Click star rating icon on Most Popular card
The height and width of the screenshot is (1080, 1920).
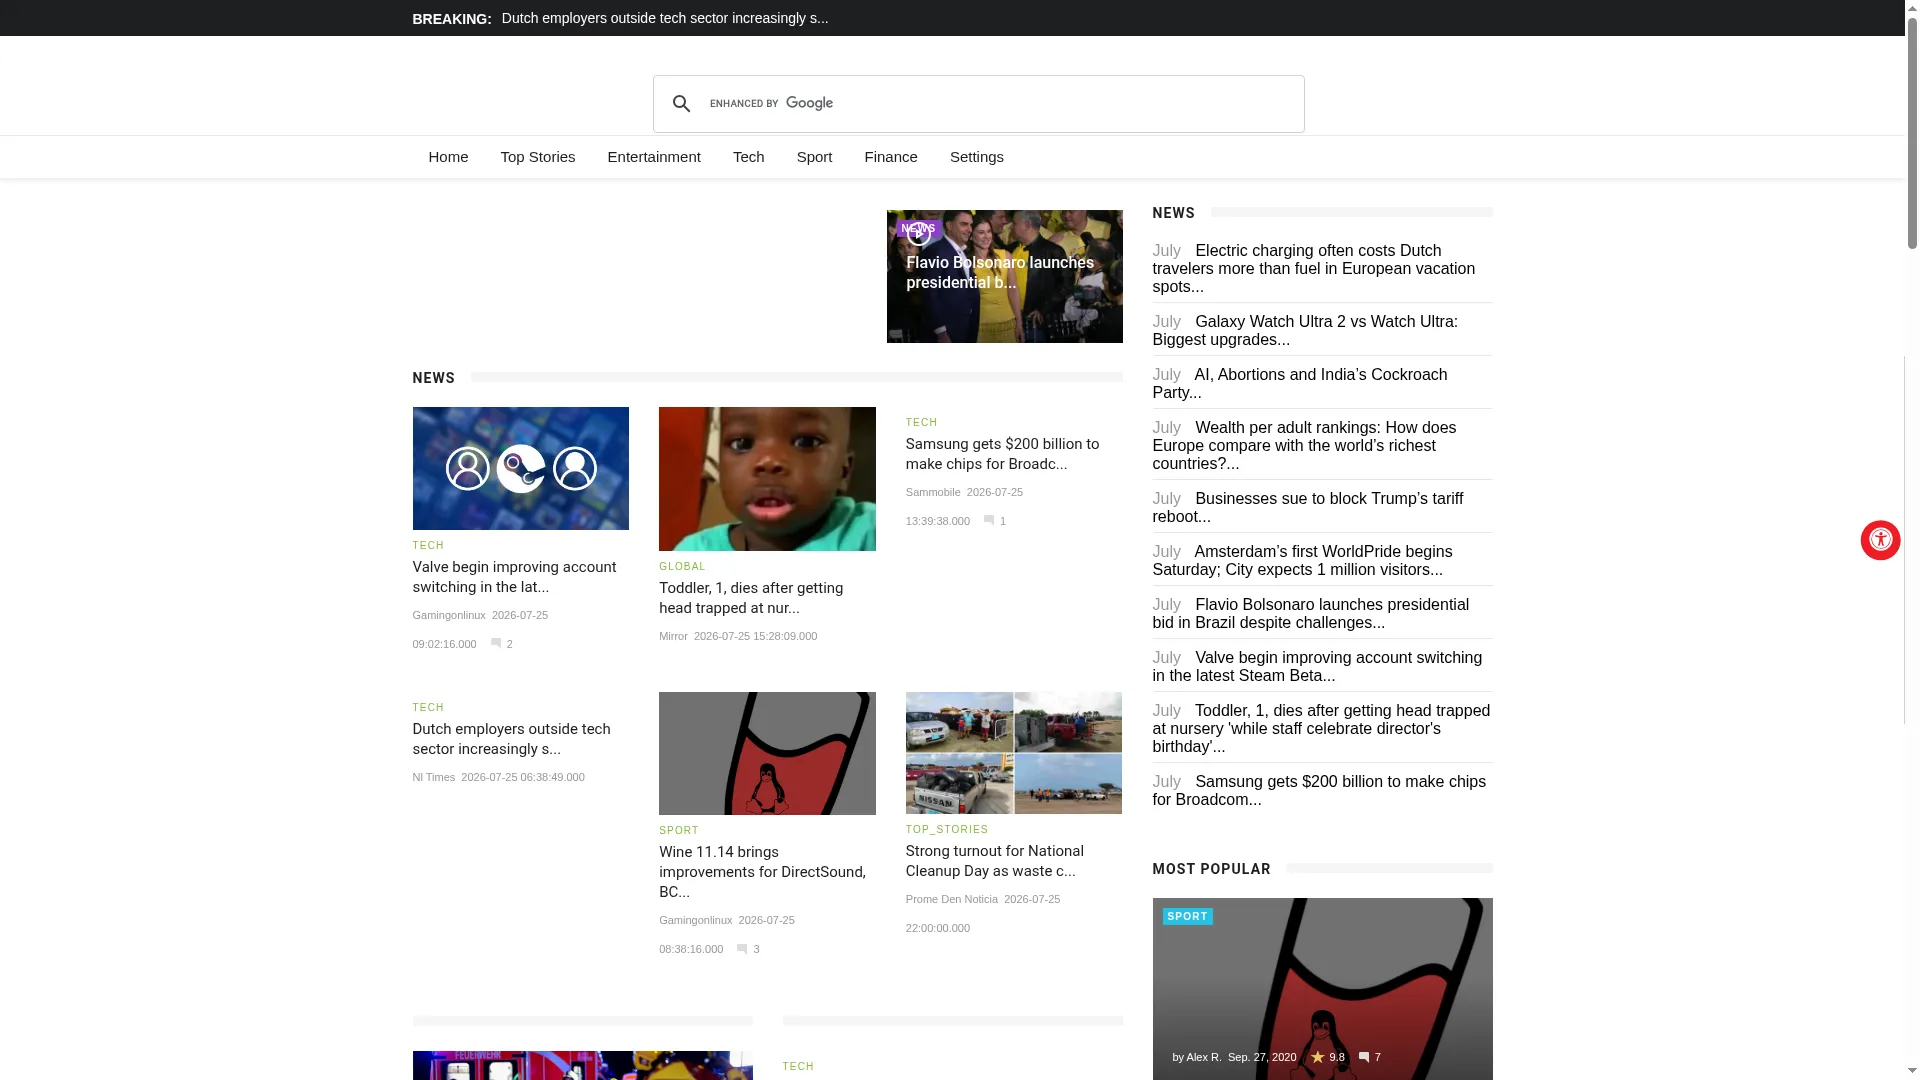tap(1317, 1057)
